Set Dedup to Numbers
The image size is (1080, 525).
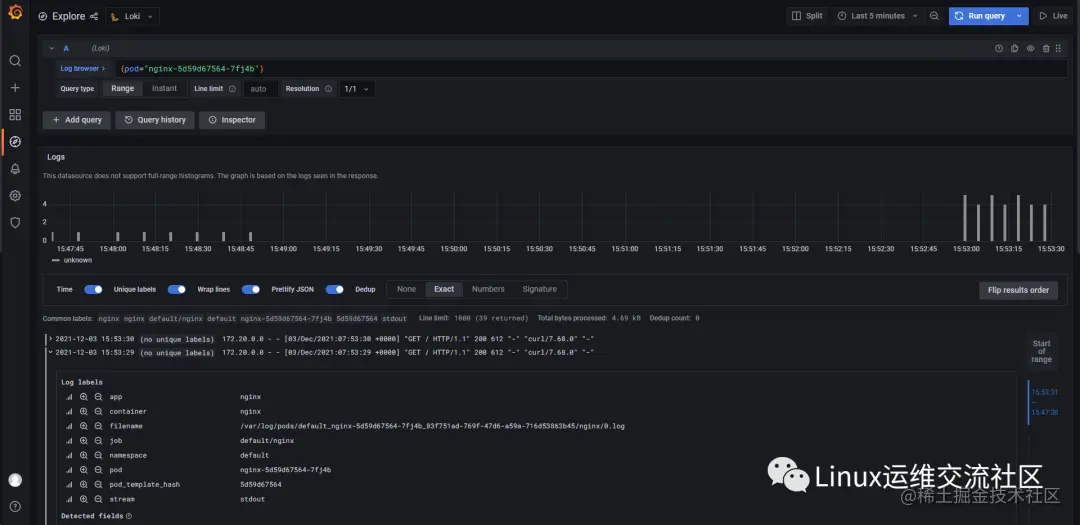(488, 289)
